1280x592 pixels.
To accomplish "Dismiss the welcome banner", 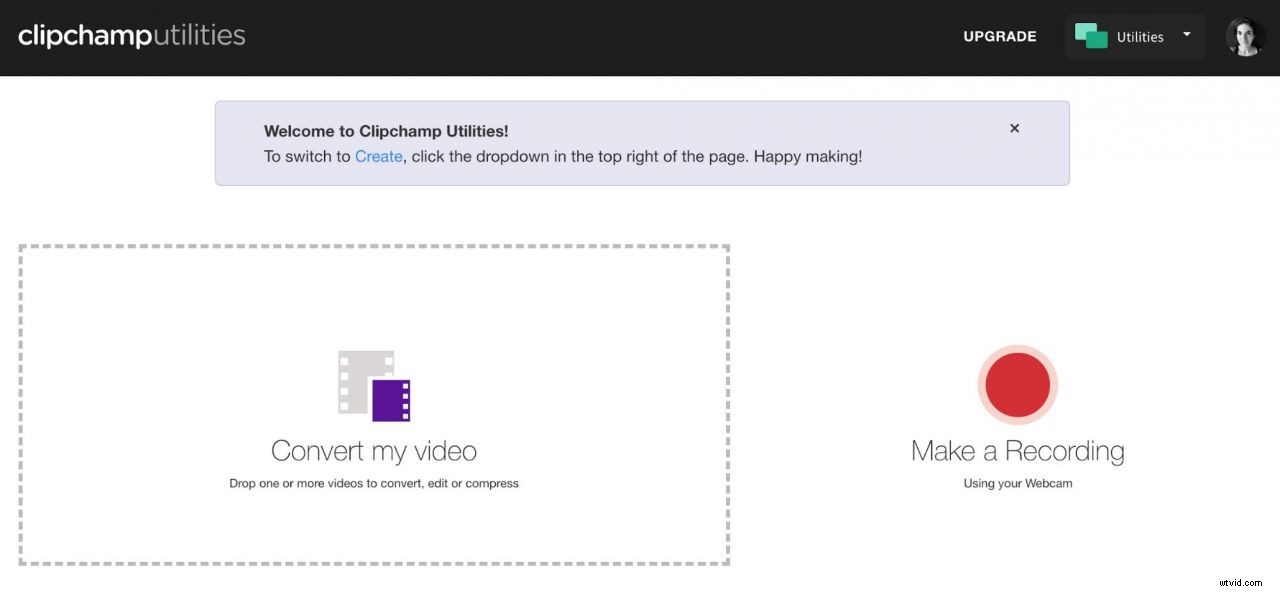I will click(x=1014, y=128).
